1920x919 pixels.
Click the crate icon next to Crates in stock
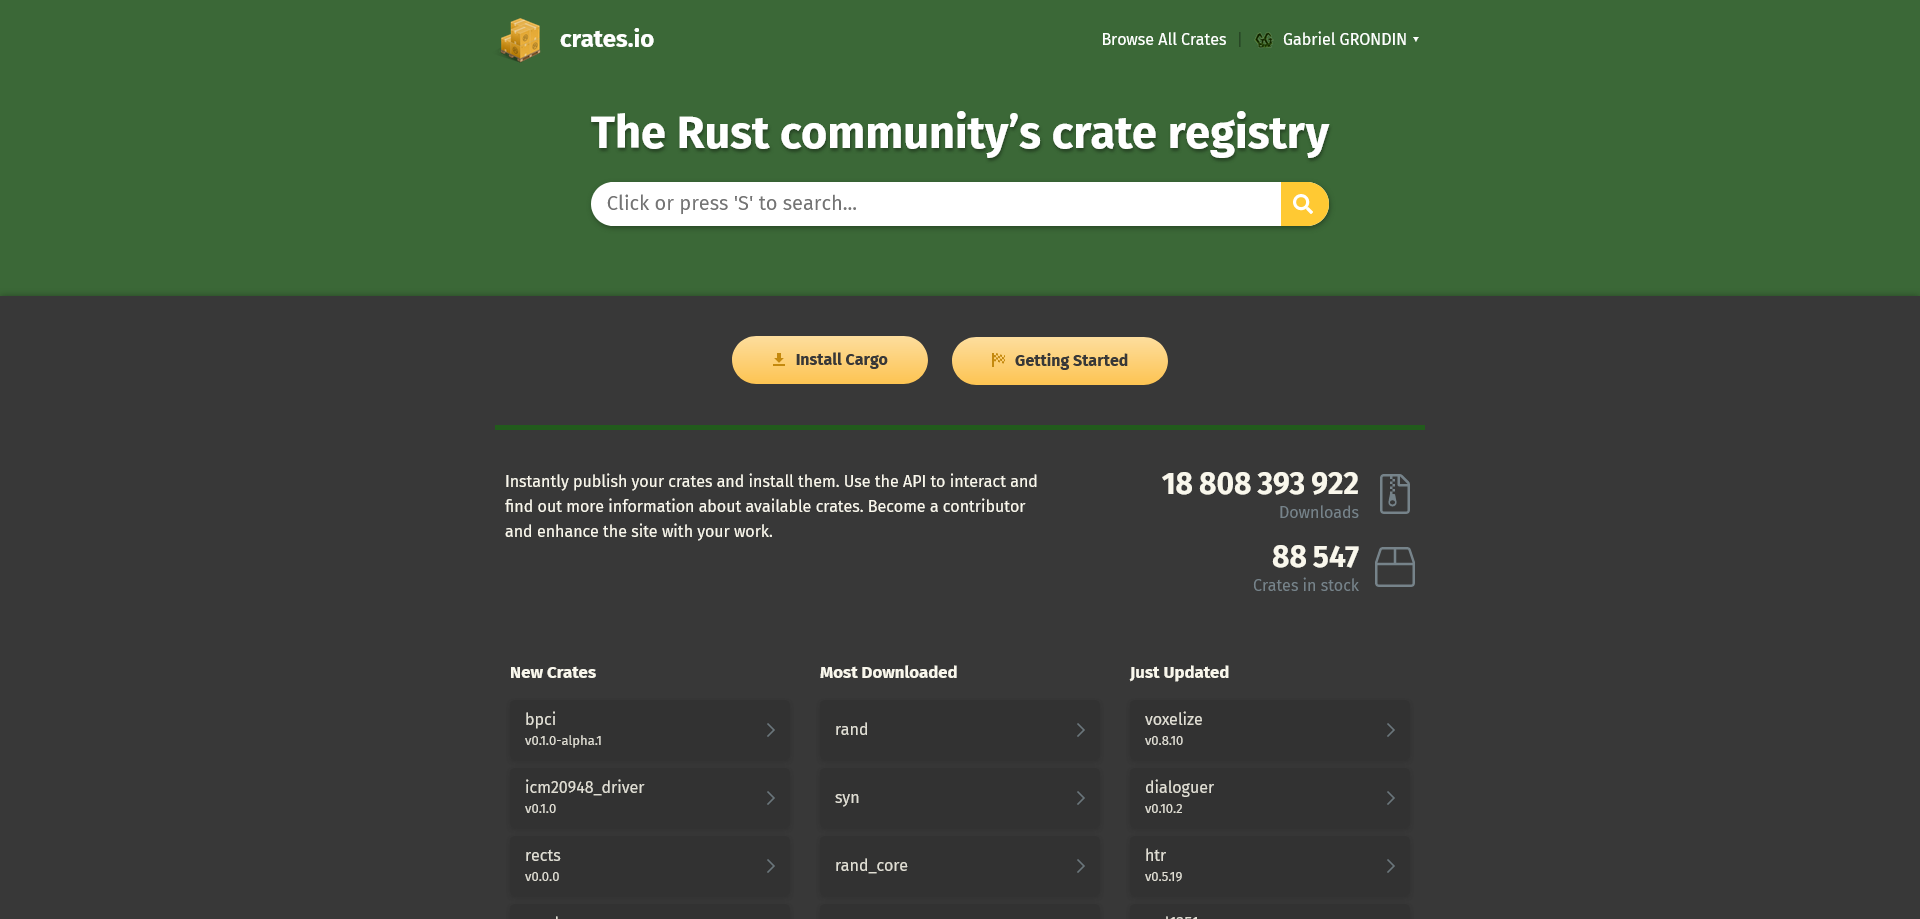click(x=1397, y=567)
